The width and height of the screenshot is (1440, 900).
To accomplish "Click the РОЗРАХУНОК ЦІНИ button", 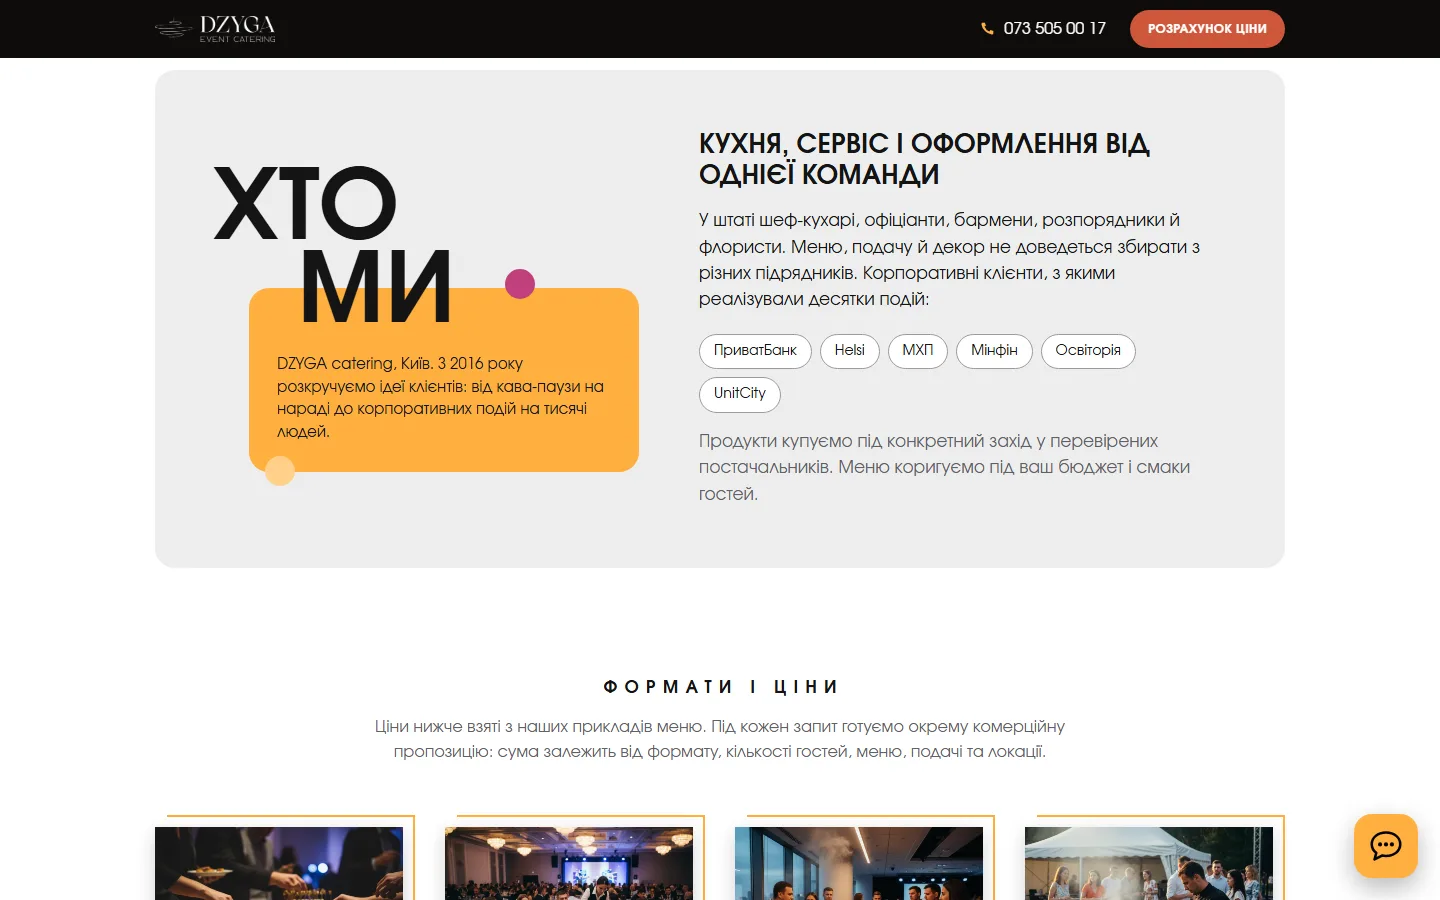I will [1207, 29].
